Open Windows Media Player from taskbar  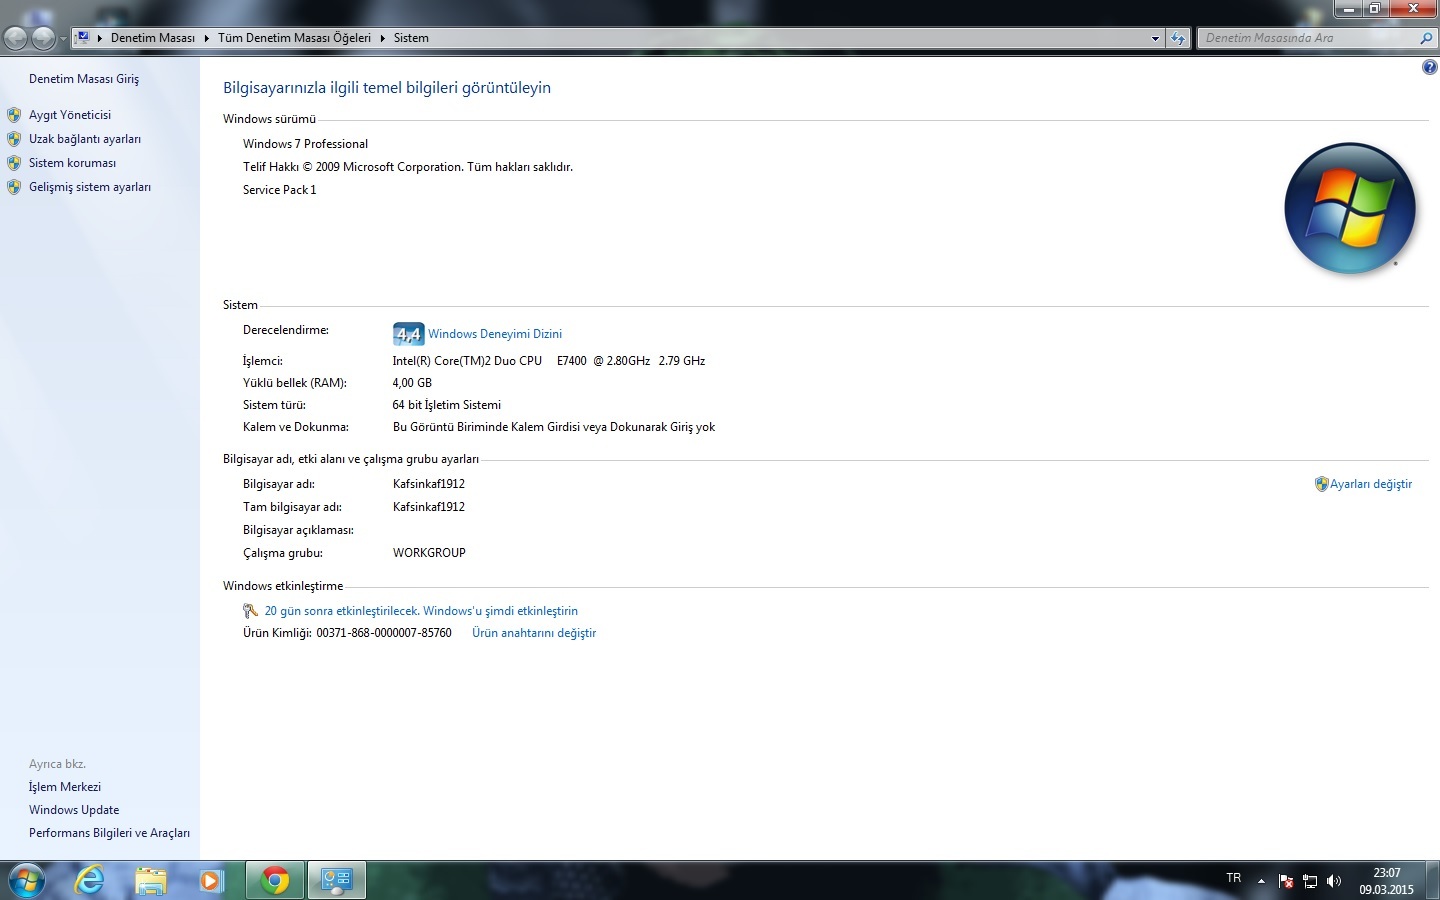[x=211, y=881]
